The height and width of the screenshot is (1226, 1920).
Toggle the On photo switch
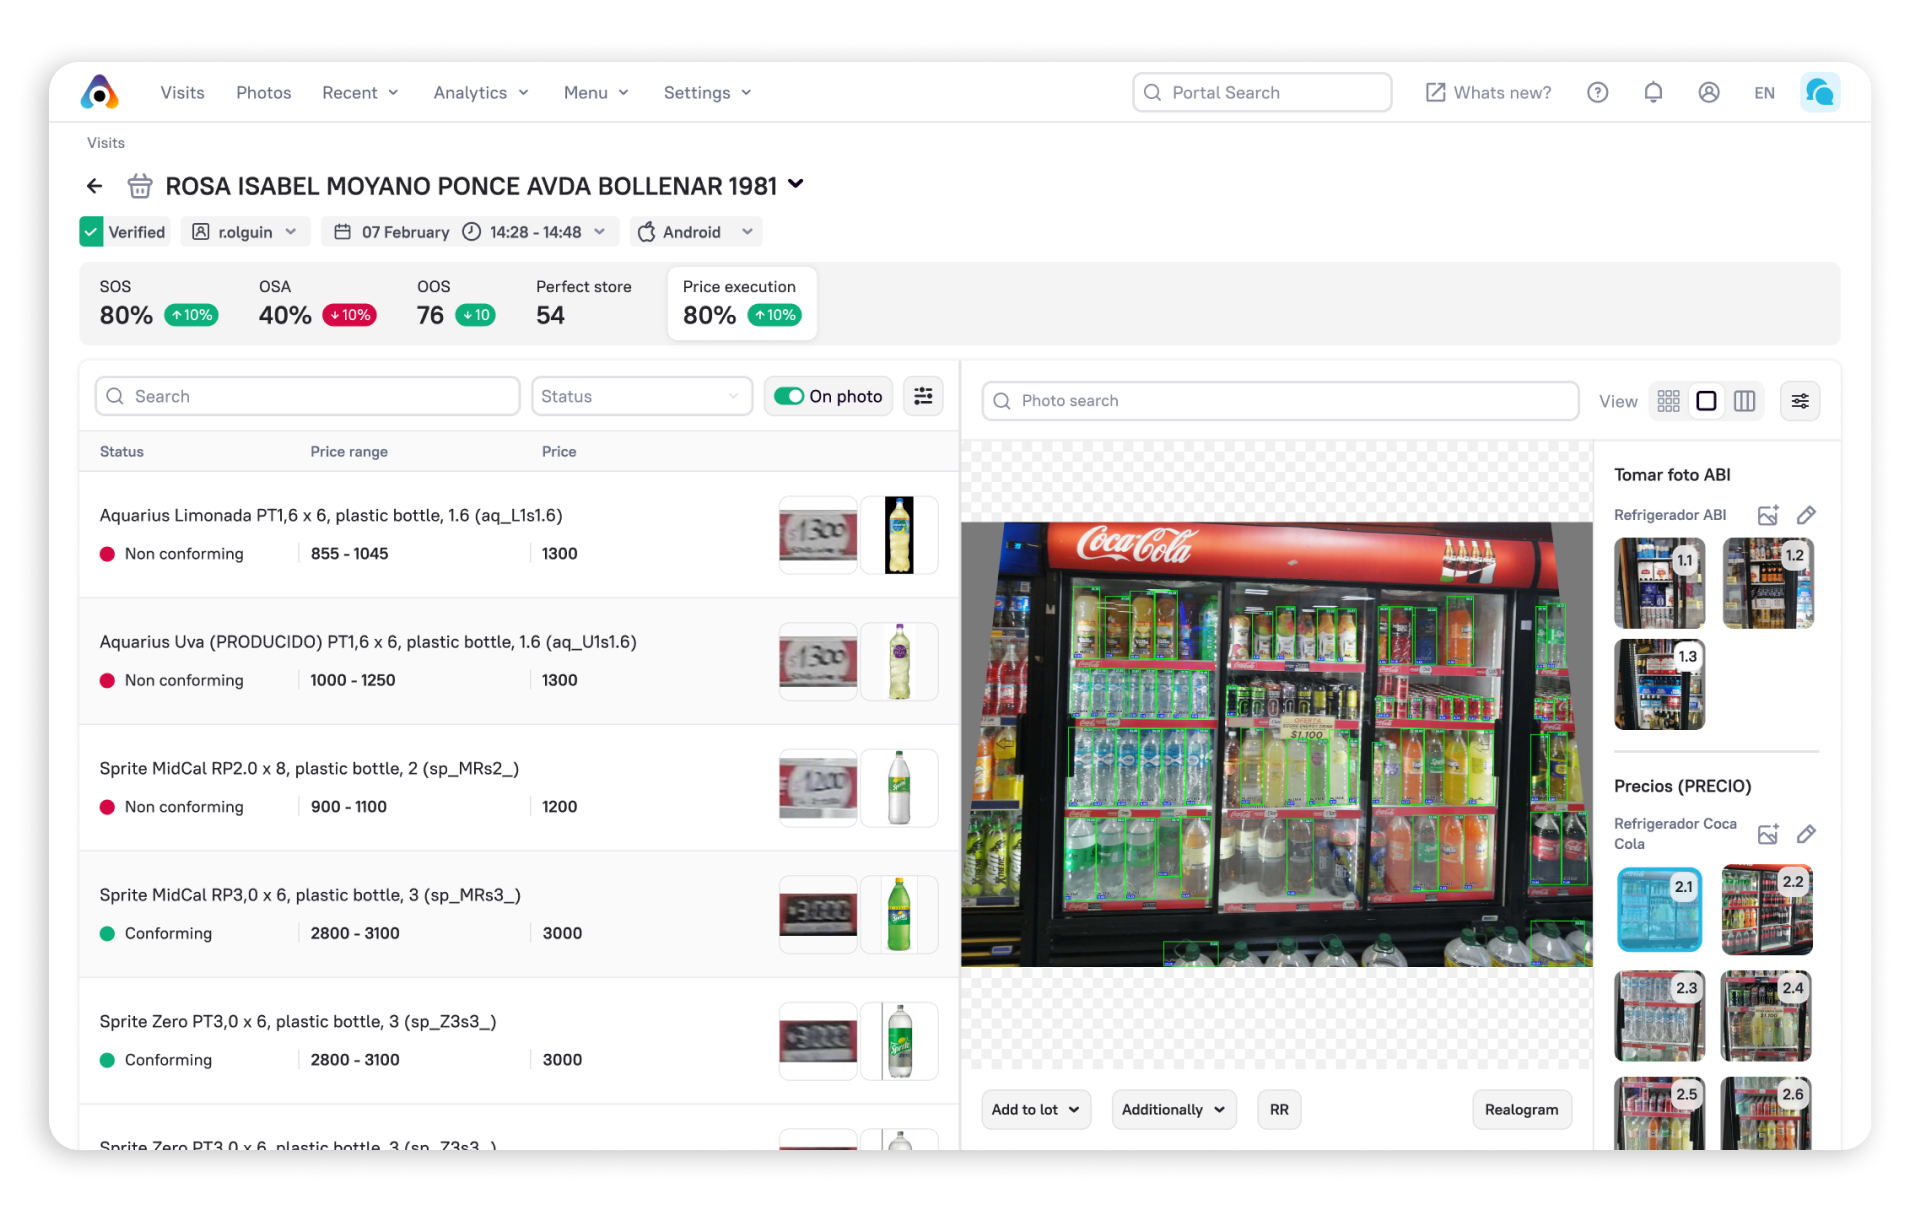pos(789,396)
